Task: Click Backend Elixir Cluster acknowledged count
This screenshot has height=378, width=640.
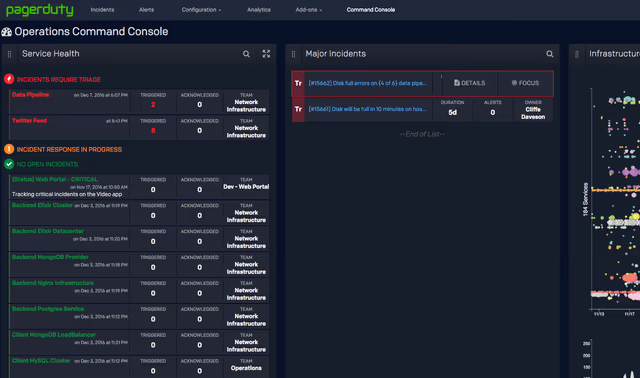Action: [x=200, y=216]
